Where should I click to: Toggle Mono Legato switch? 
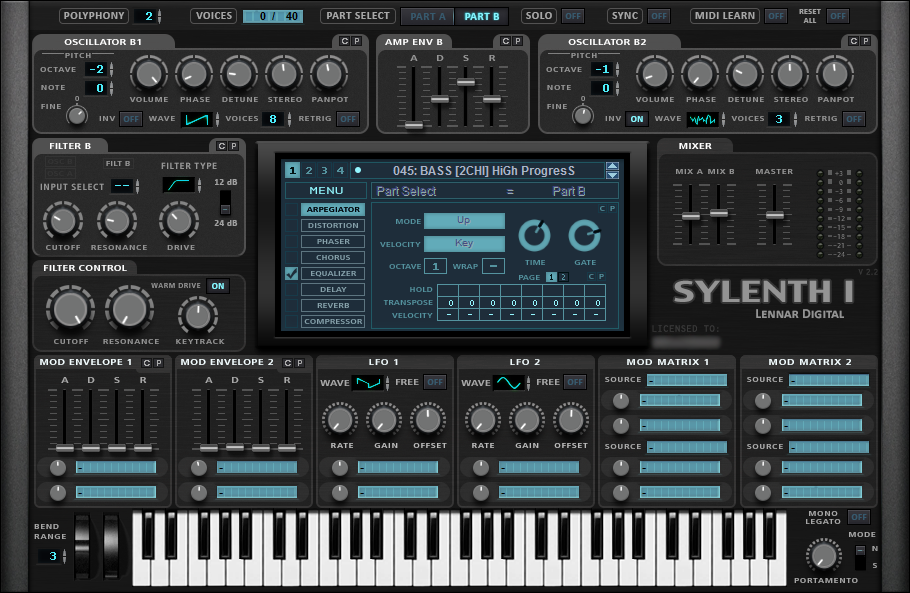[x=859, y=517]
